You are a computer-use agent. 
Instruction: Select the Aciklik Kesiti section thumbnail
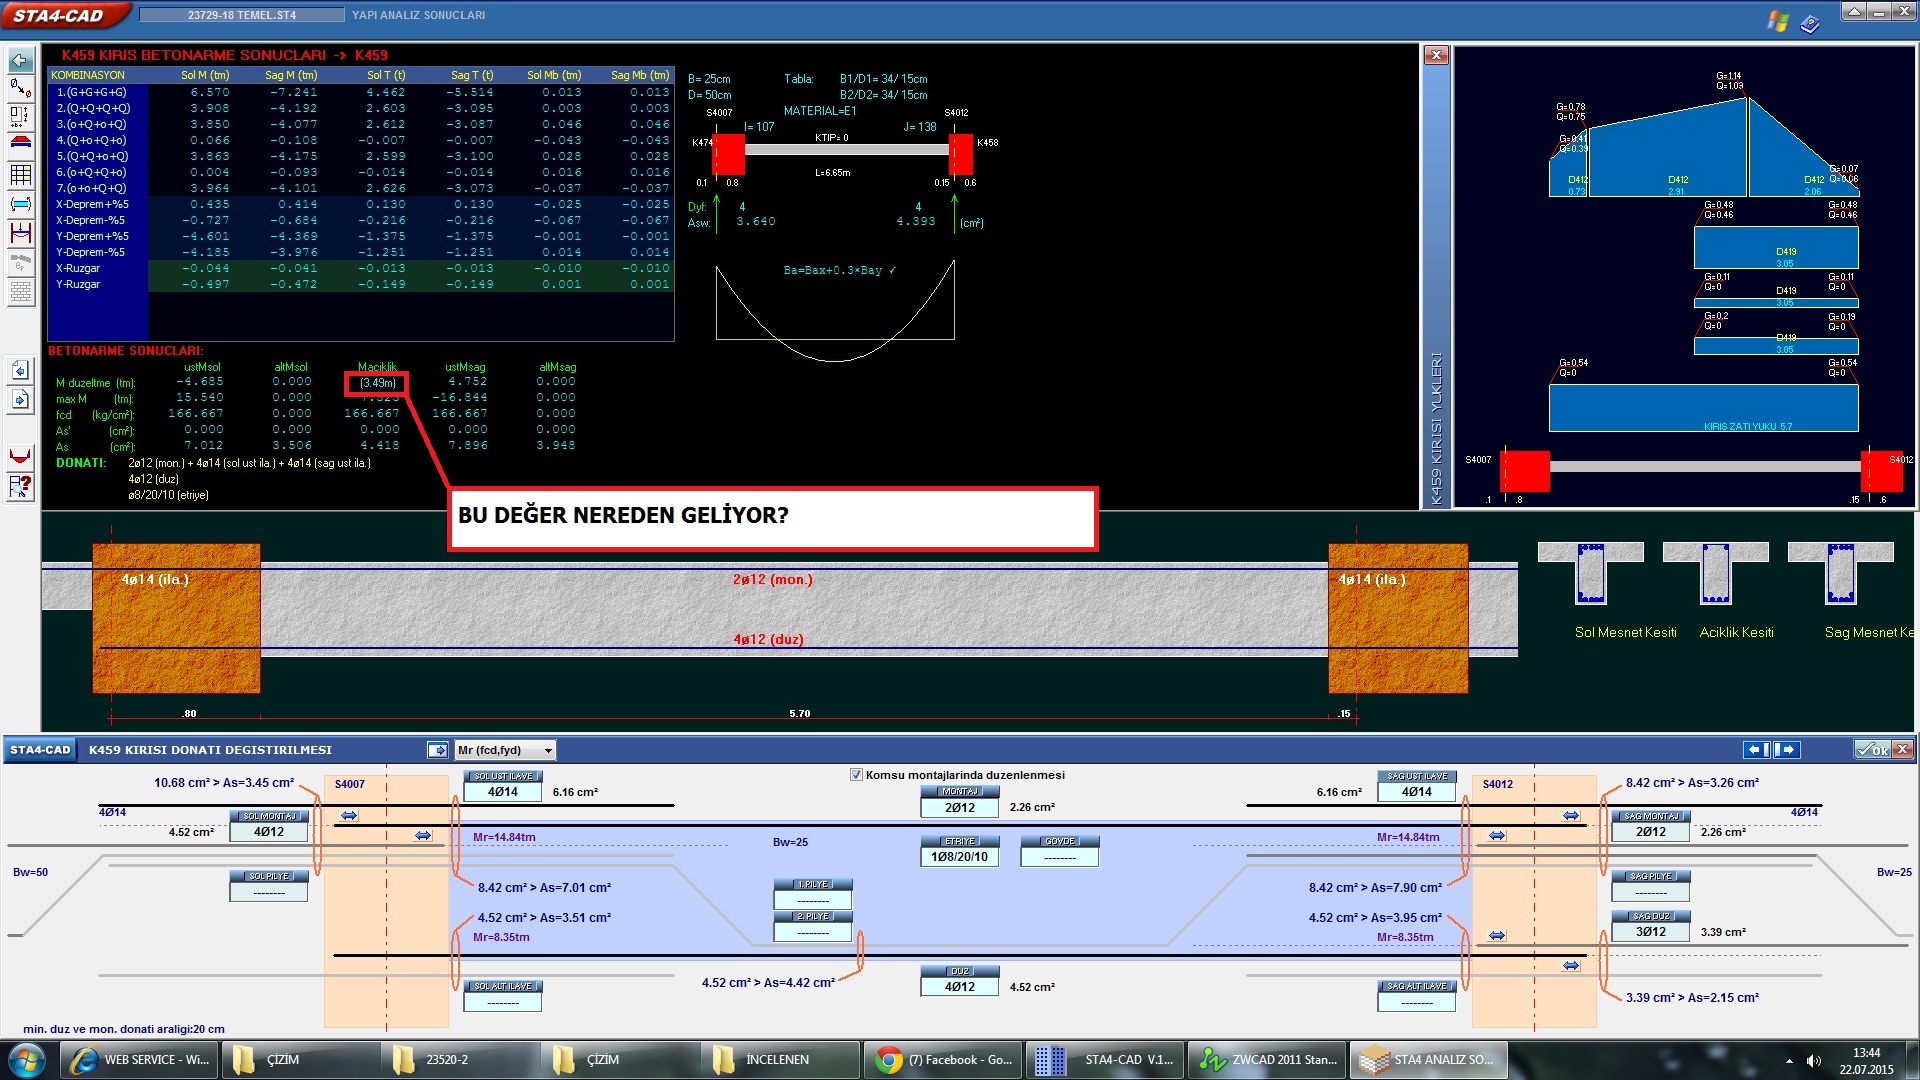(x=1716, y=574)
